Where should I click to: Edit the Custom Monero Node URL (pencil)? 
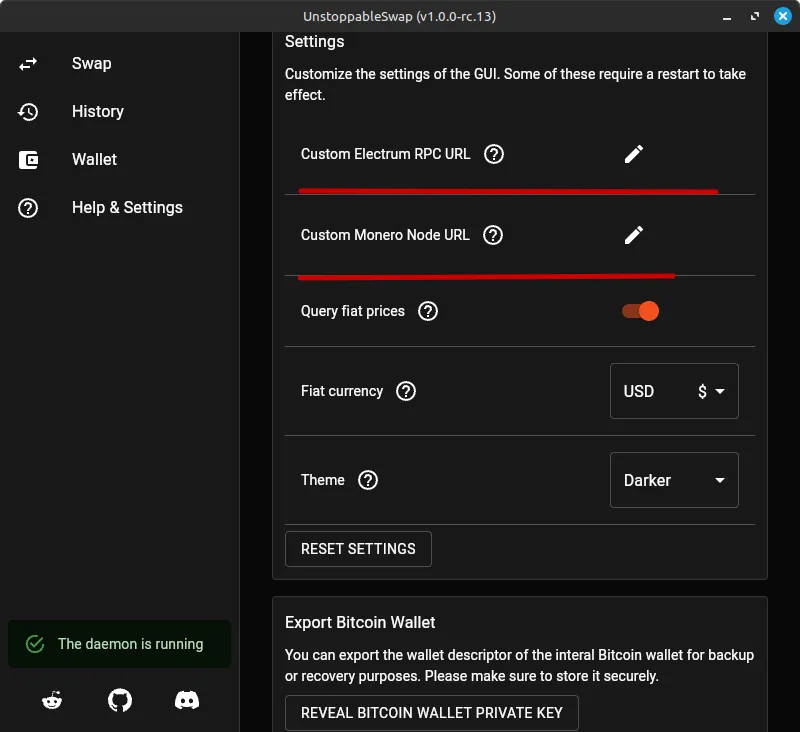tap(634, 235)
